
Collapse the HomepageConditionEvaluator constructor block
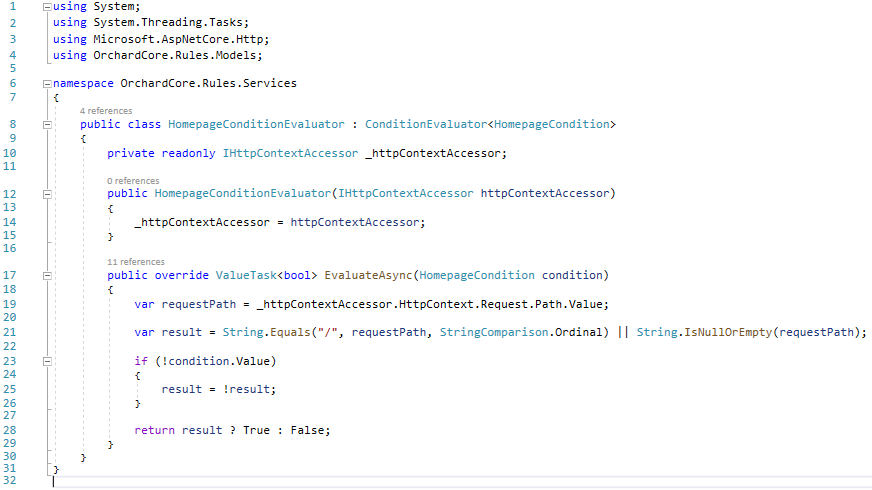47,195
